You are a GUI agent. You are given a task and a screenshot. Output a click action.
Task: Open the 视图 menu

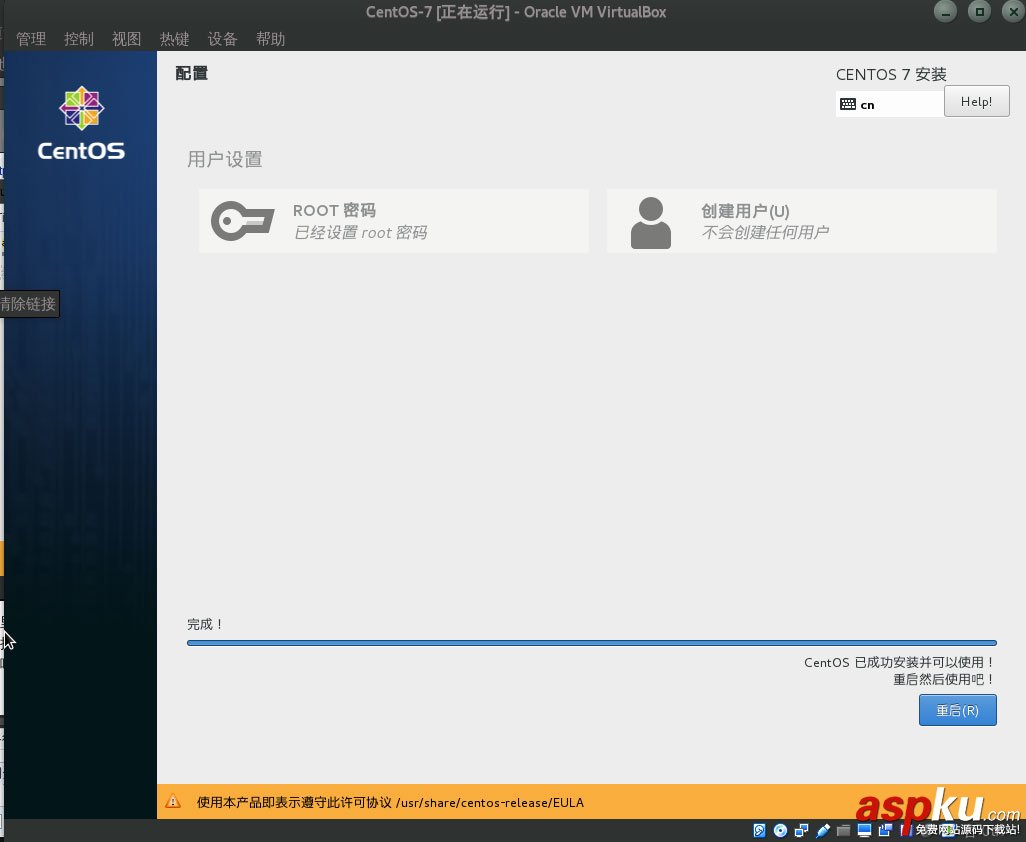pyautogui.click(x=126, y=38)
